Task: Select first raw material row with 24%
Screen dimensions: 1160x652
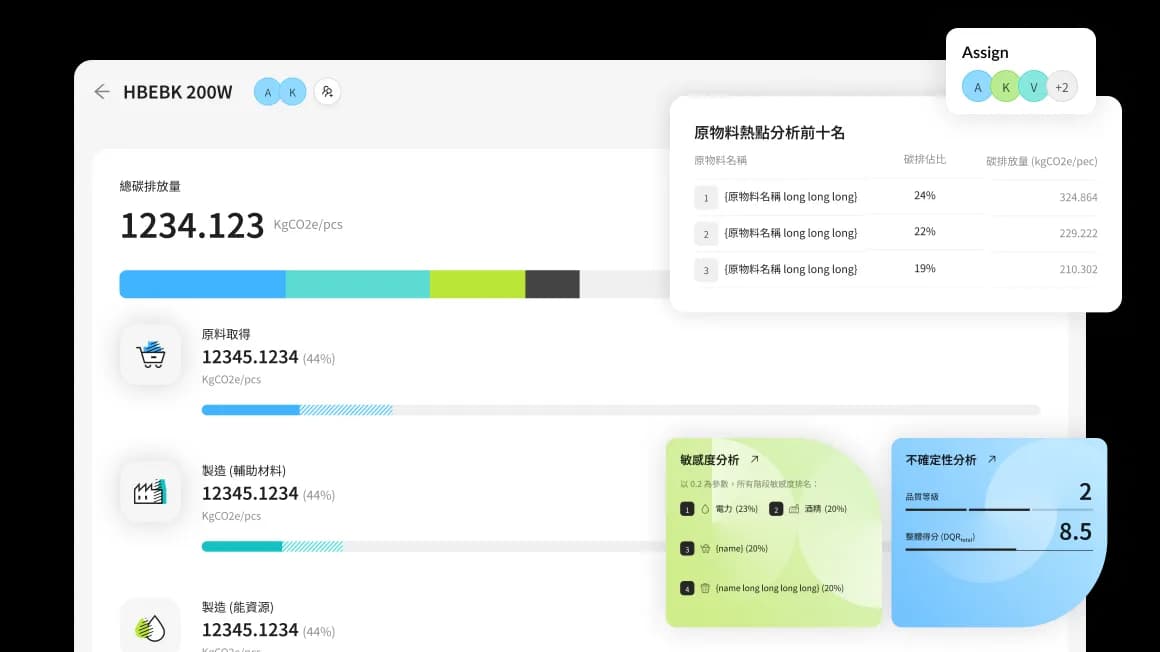Action: coord(895,197)
